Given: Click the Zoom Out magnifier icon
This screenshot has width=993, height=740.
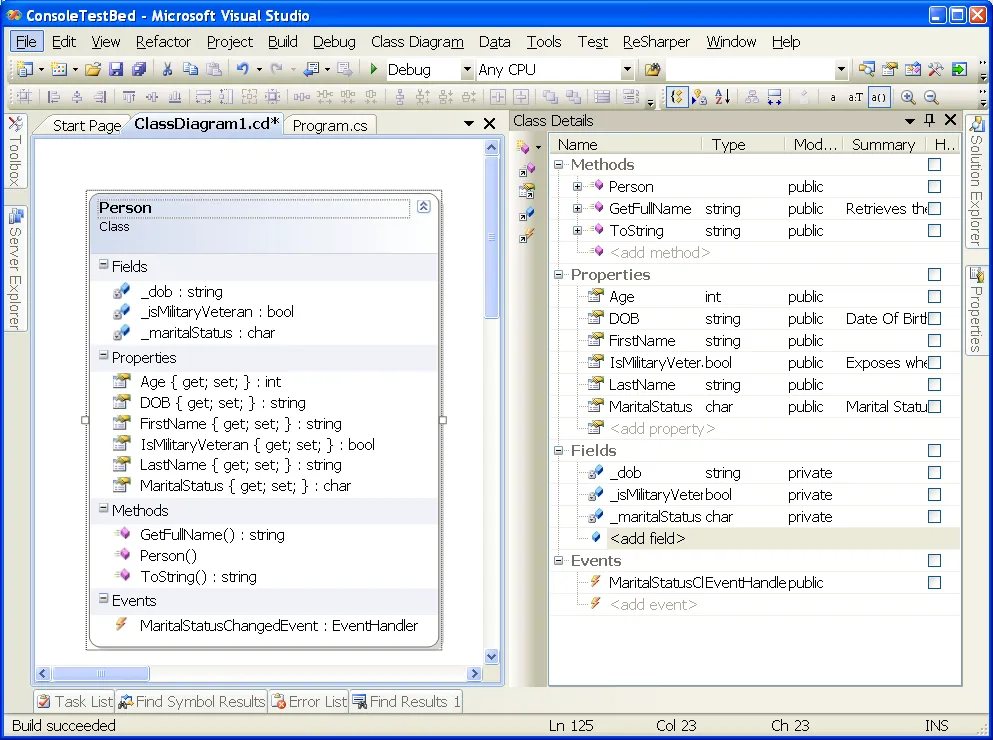Looking at the screenshot, I should click(x=930, y=97).
